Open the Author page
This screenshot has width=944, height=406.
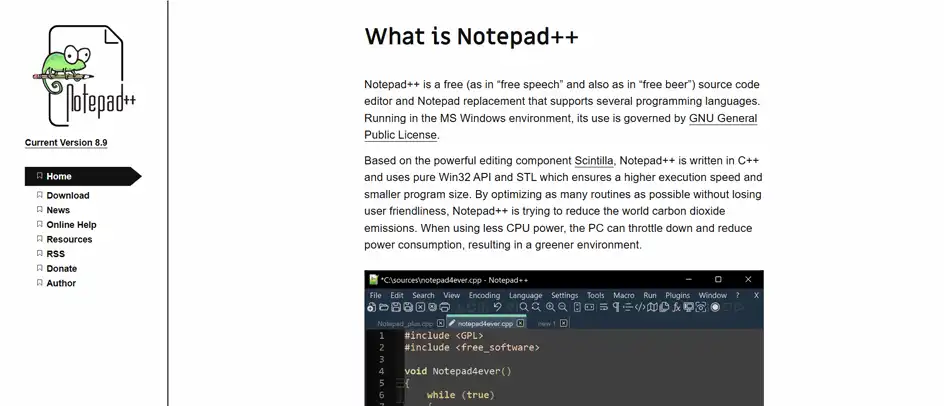tap(61, 283)
